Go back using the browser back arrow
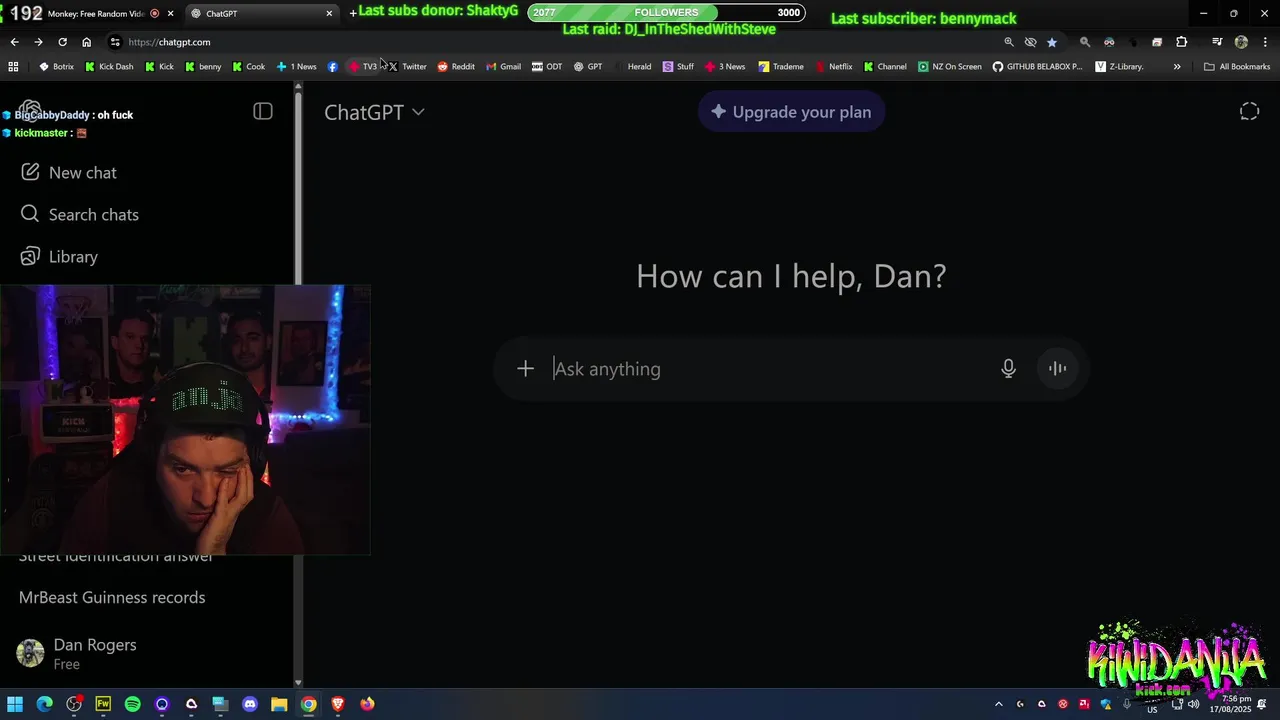 (14, 42)
